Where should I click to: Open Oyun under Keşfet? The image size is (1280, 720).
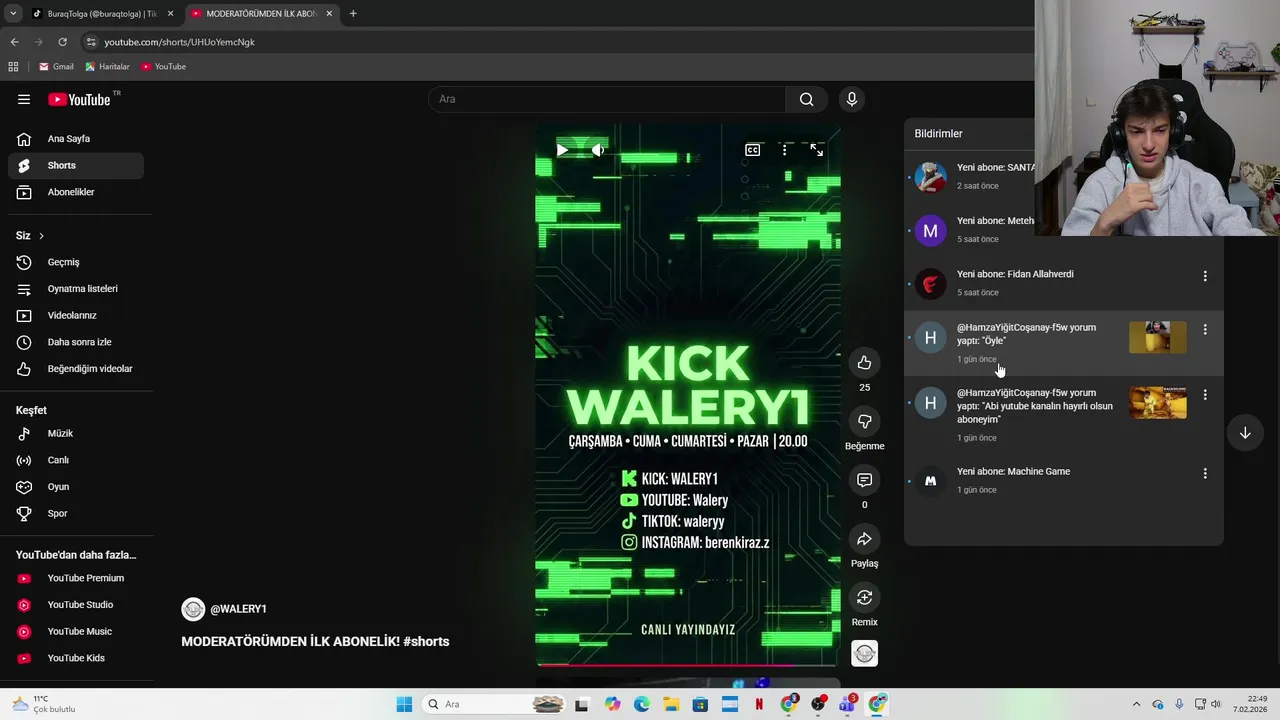pos(76,487)
